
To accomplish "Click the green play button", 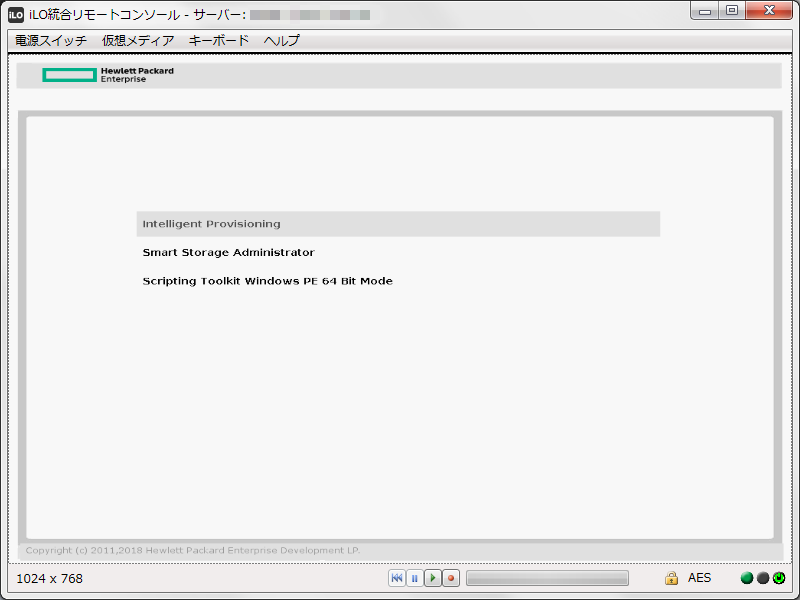I will point(433,578).
